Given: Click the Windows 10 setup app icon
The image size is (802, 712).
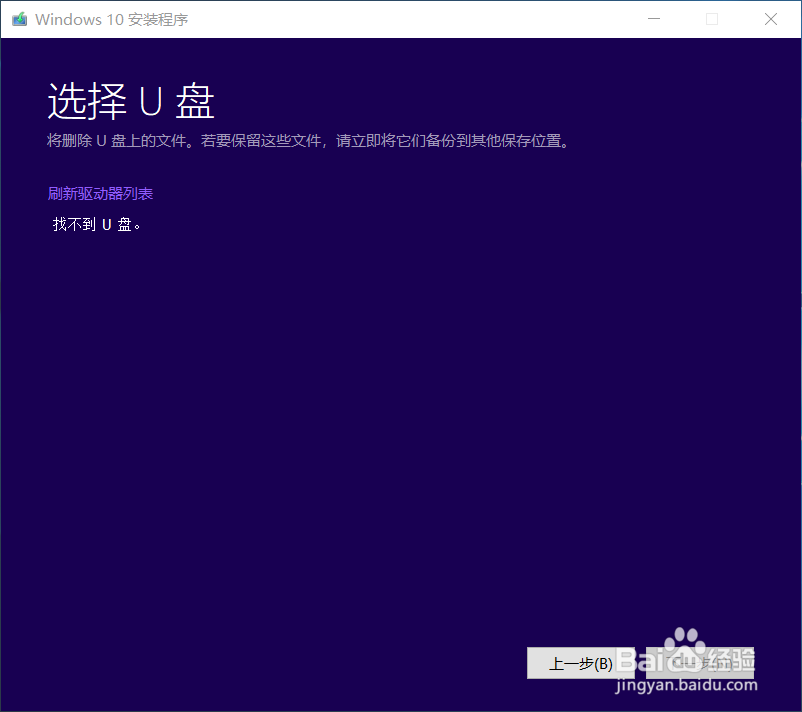Looking at the screenshot, I should [x=19, y=19].
